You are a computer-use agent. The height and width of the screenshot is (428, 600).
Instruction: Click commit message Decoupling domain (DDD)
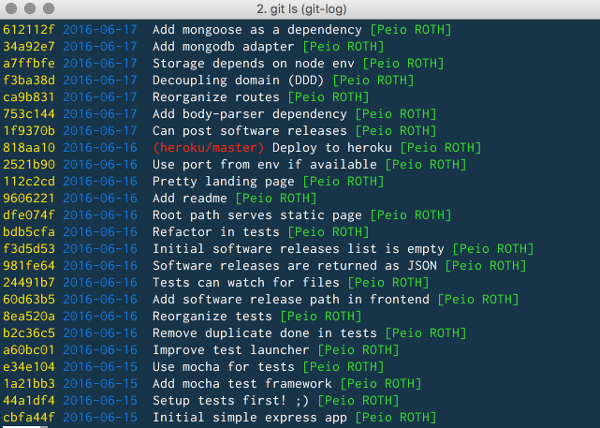238,80
